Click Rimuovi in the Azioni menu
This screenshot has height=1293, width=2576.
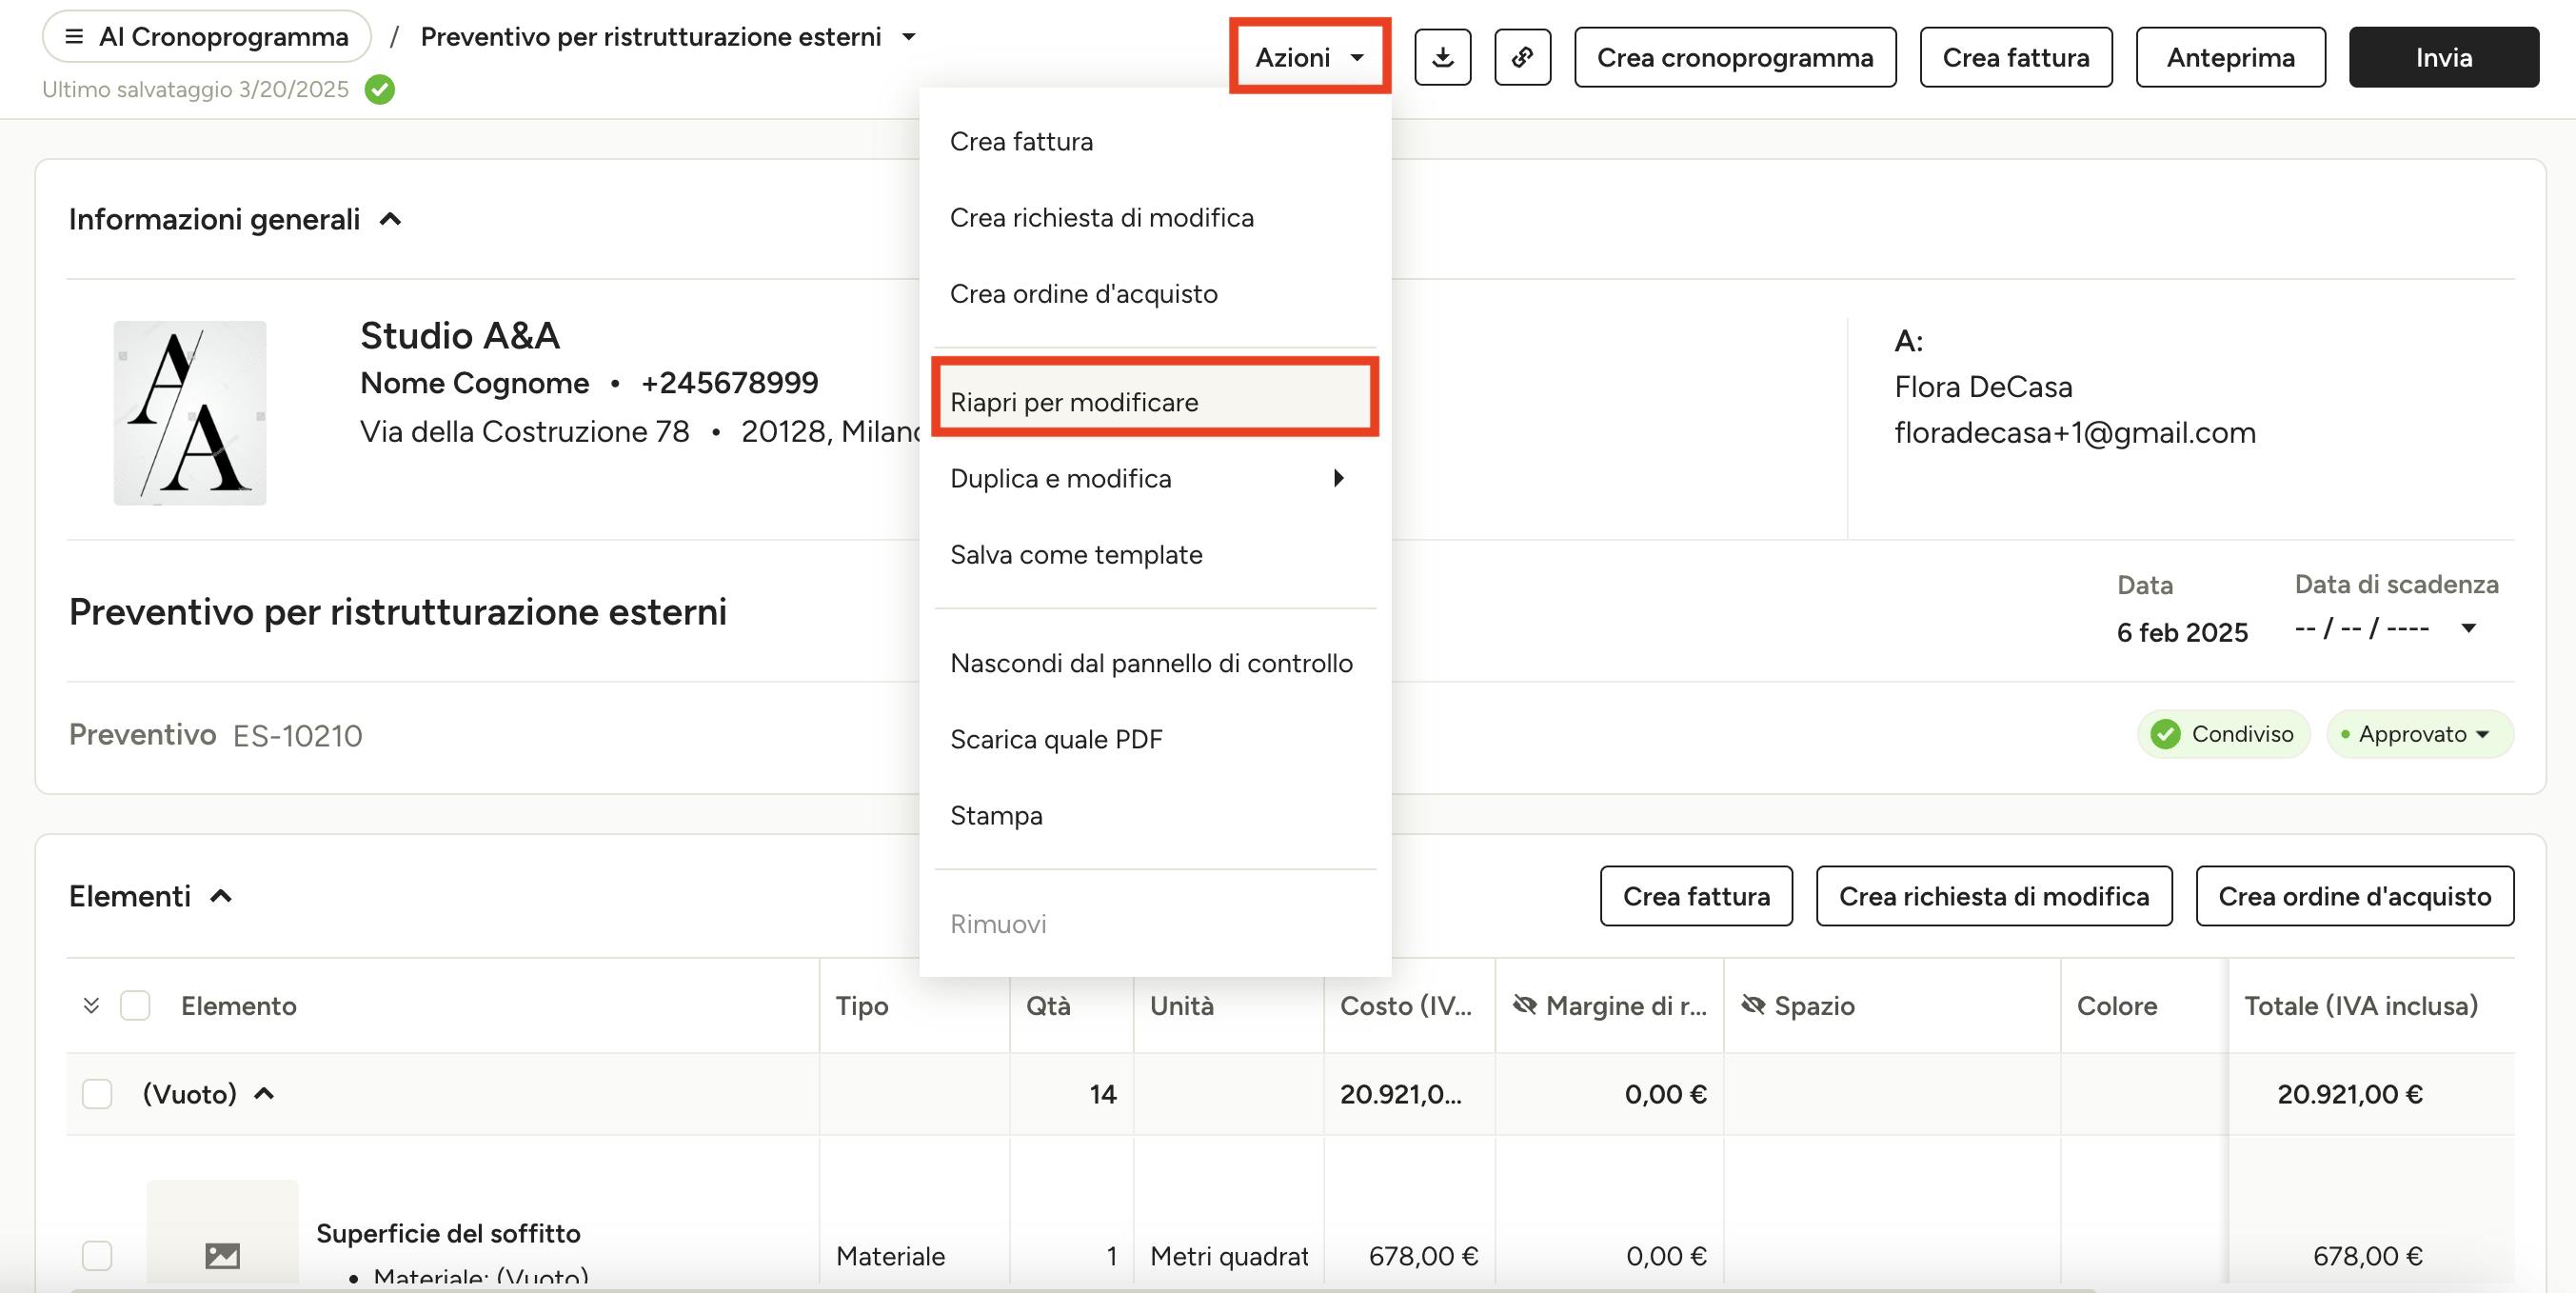coord(1155,923)
